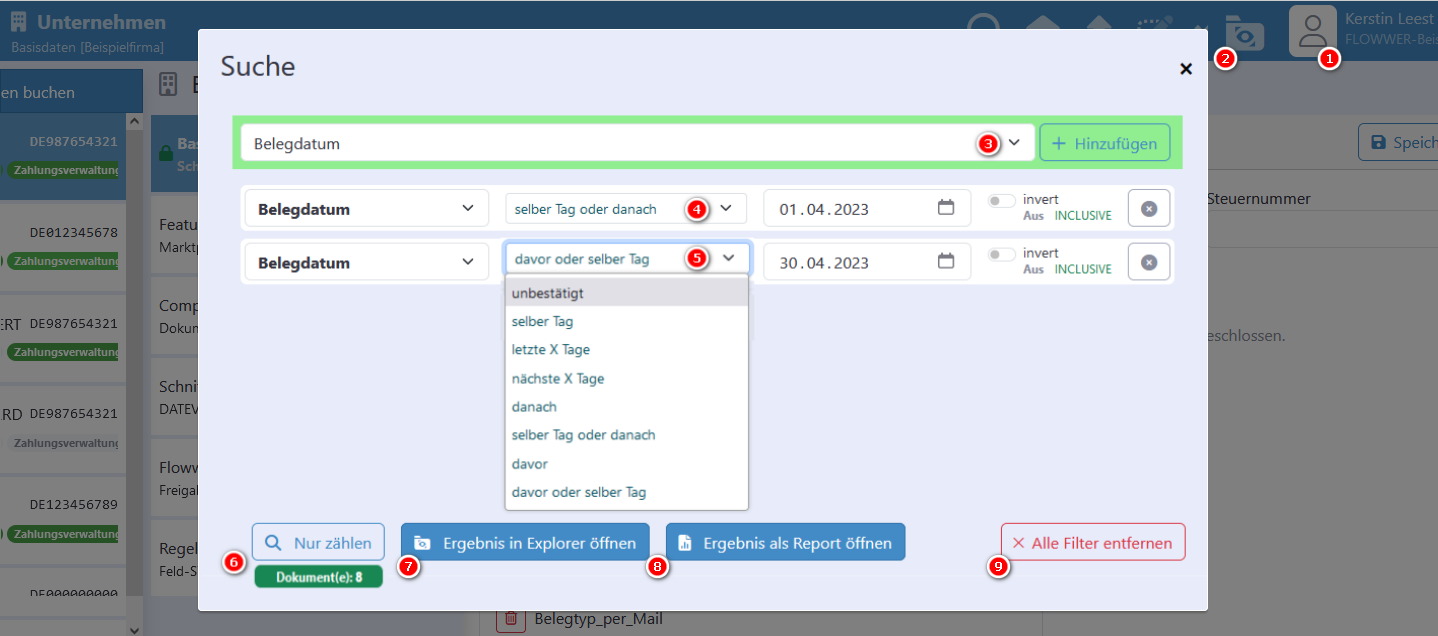Click calendar icon for 01.04.2023 date
The width and height of the screenshot is (1438, 636).
click(946, 208)
